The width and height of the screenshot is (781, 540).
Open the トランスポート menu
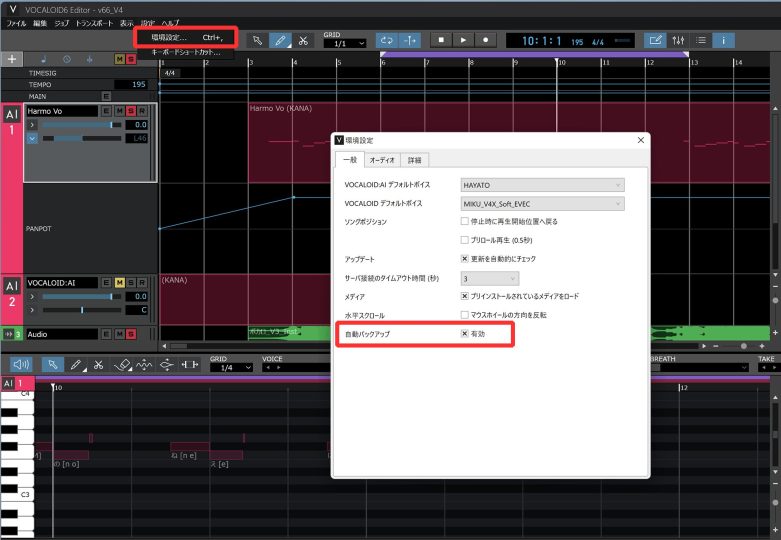point(94,23)
